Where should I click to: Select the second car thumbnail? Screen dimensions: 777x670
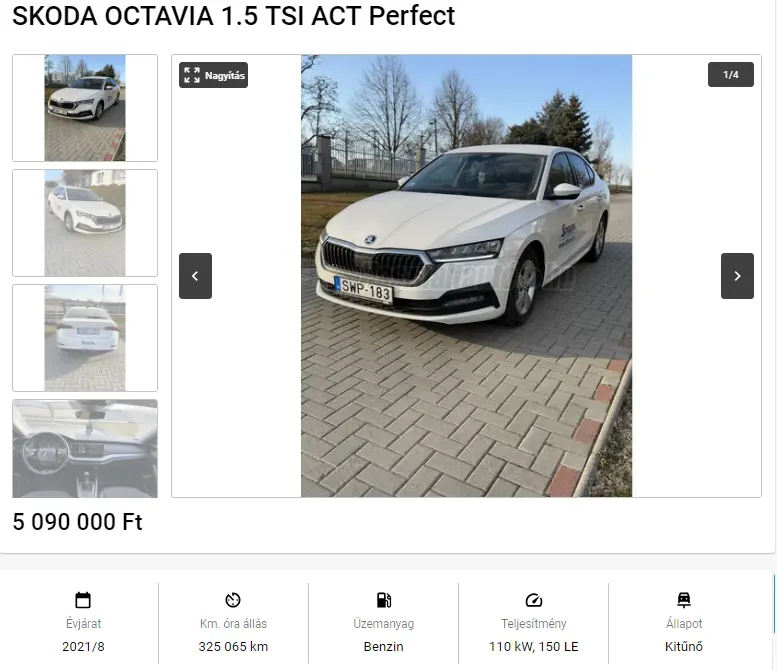click(85, 223)
